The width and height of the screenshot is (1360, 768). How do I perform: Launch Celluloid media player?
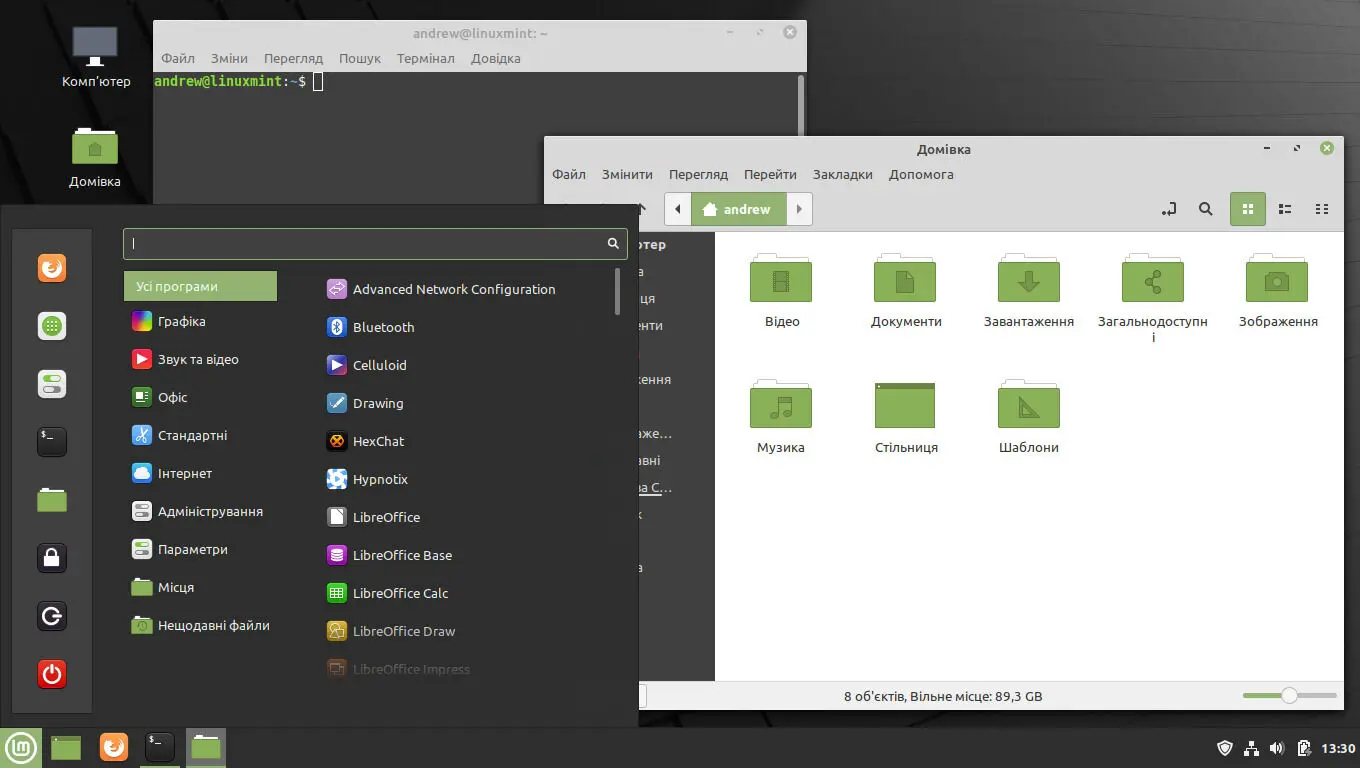point(367,365)
